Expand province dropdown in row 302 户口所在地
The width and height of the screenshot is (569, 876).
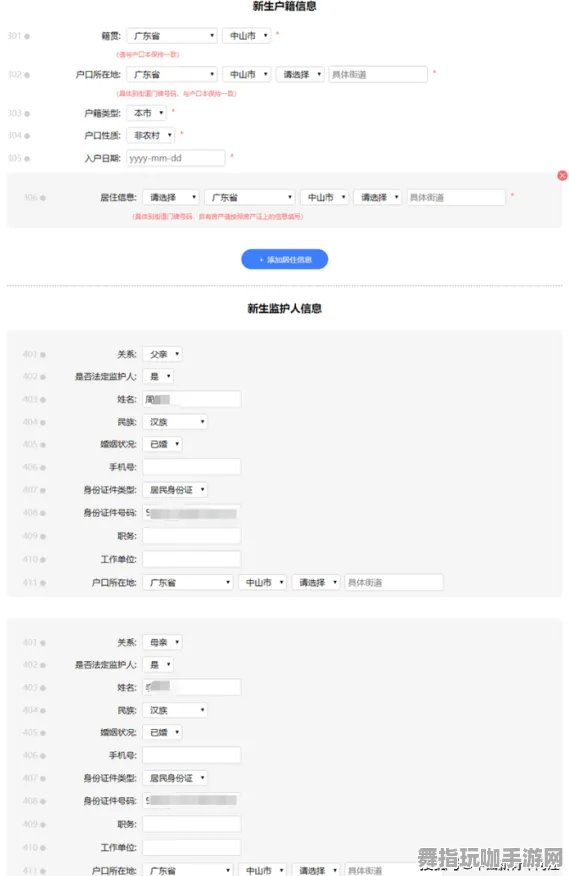pos(172,74)
